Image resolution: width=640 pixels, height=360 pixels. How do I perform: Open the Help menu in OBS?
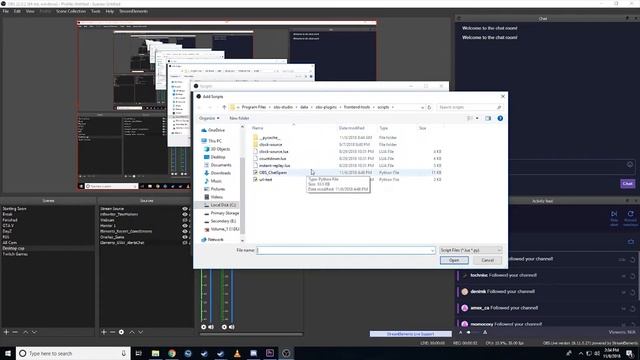[x=110, y=11]
